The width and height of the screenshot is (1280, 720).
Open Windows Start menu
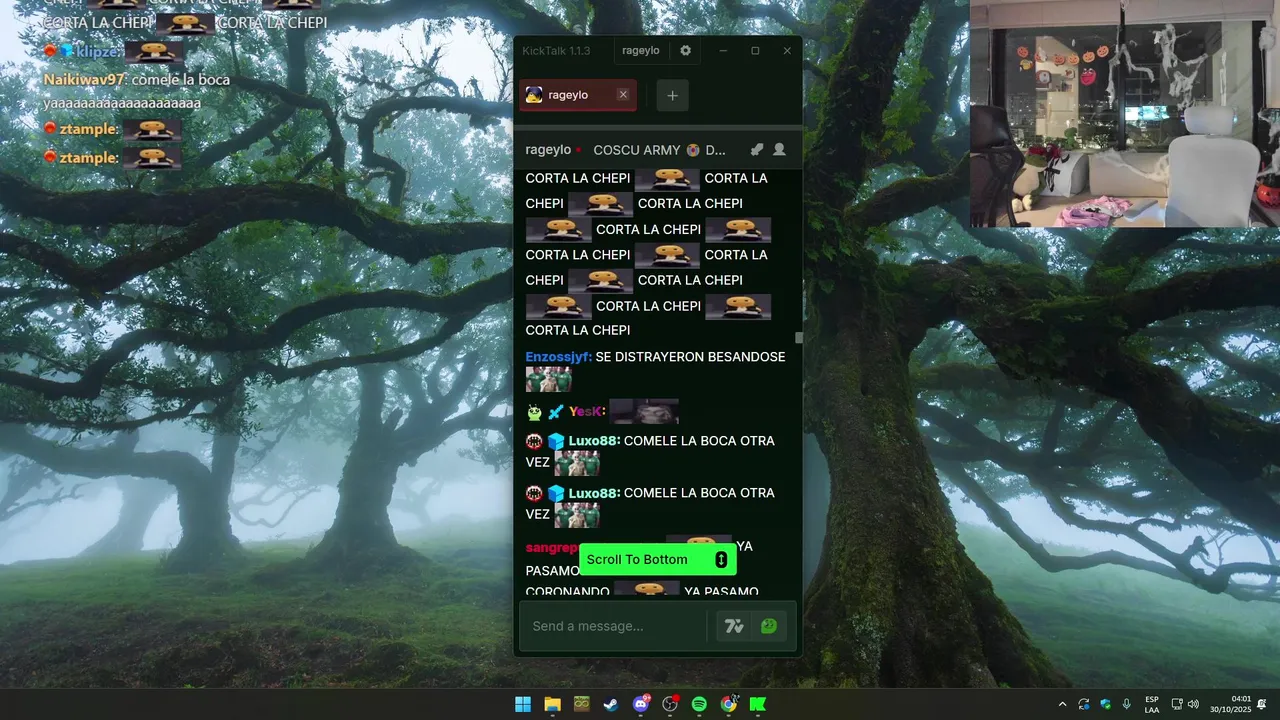coord(523,704)
